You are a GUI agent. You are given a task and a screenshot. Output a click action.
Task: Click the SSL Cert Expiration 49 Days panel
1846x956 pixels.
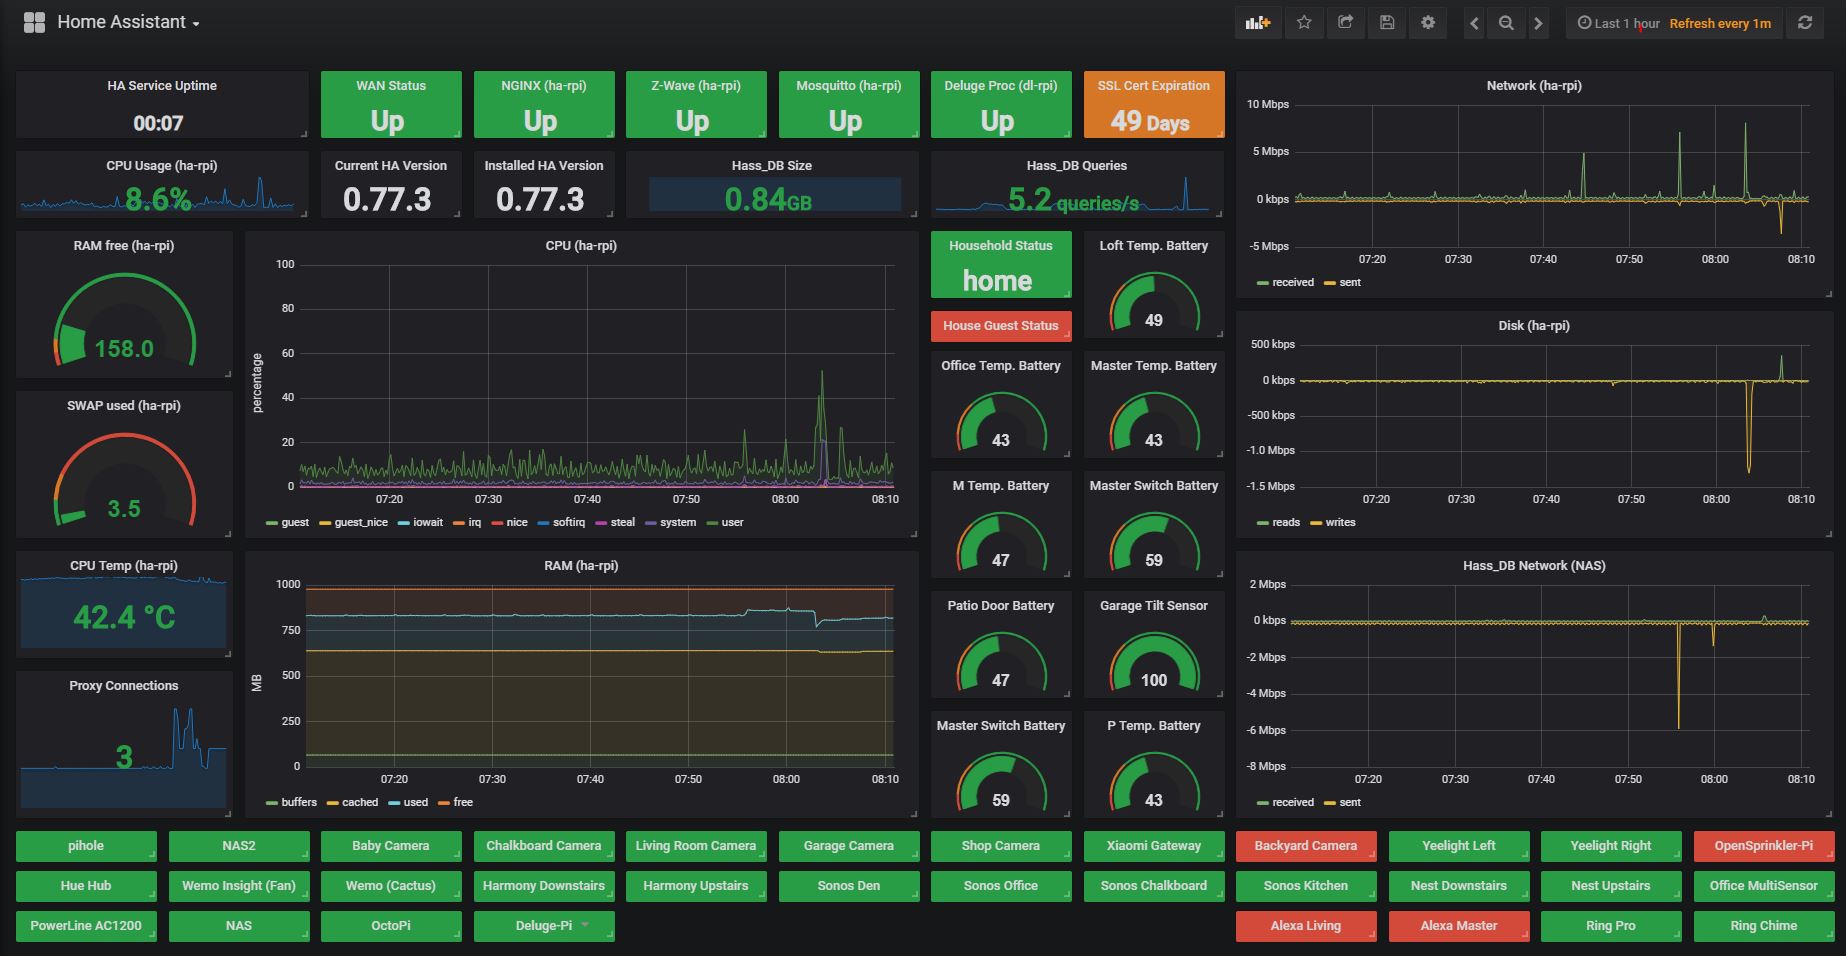coord(1154,104)
